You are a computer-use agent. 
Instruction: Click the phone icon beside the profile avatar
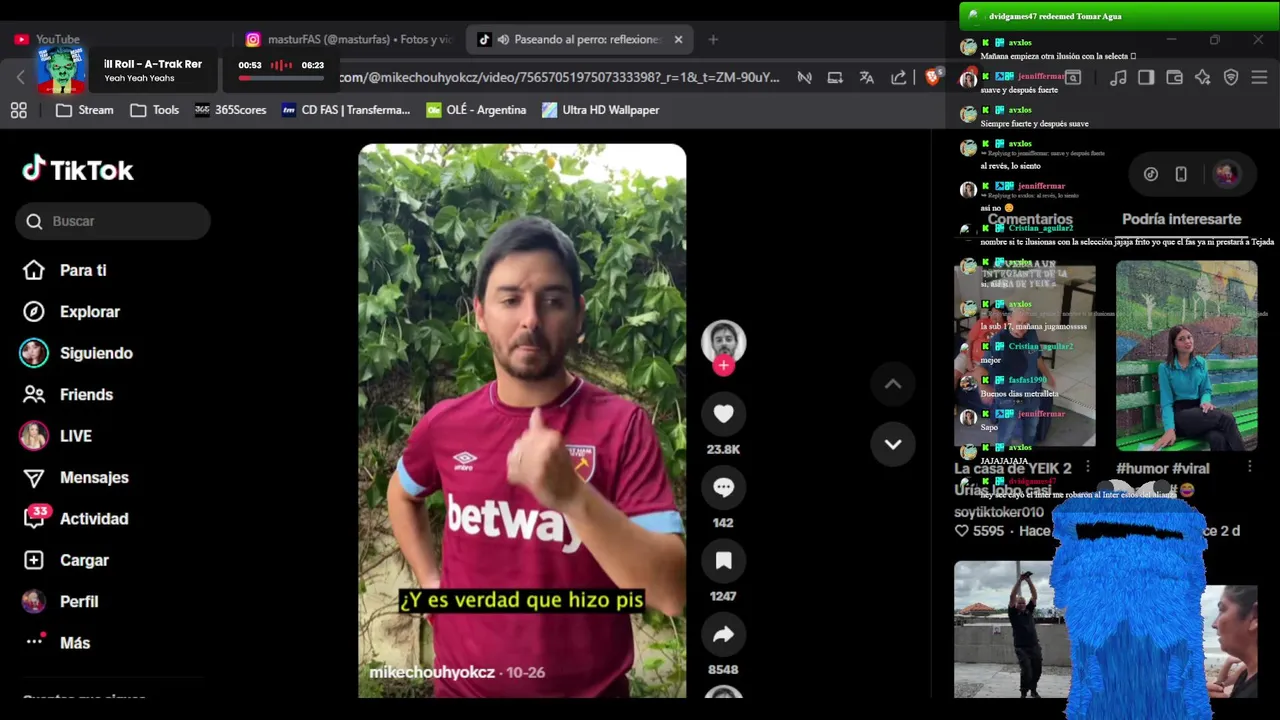1181,174
